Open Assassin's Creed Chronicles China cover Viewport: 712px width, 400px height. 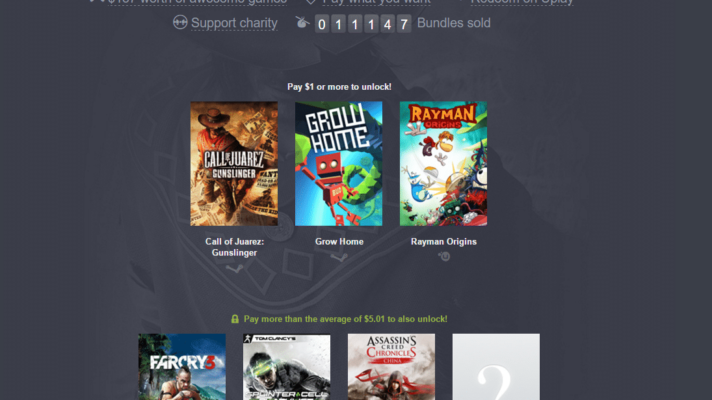click(391, 367)
